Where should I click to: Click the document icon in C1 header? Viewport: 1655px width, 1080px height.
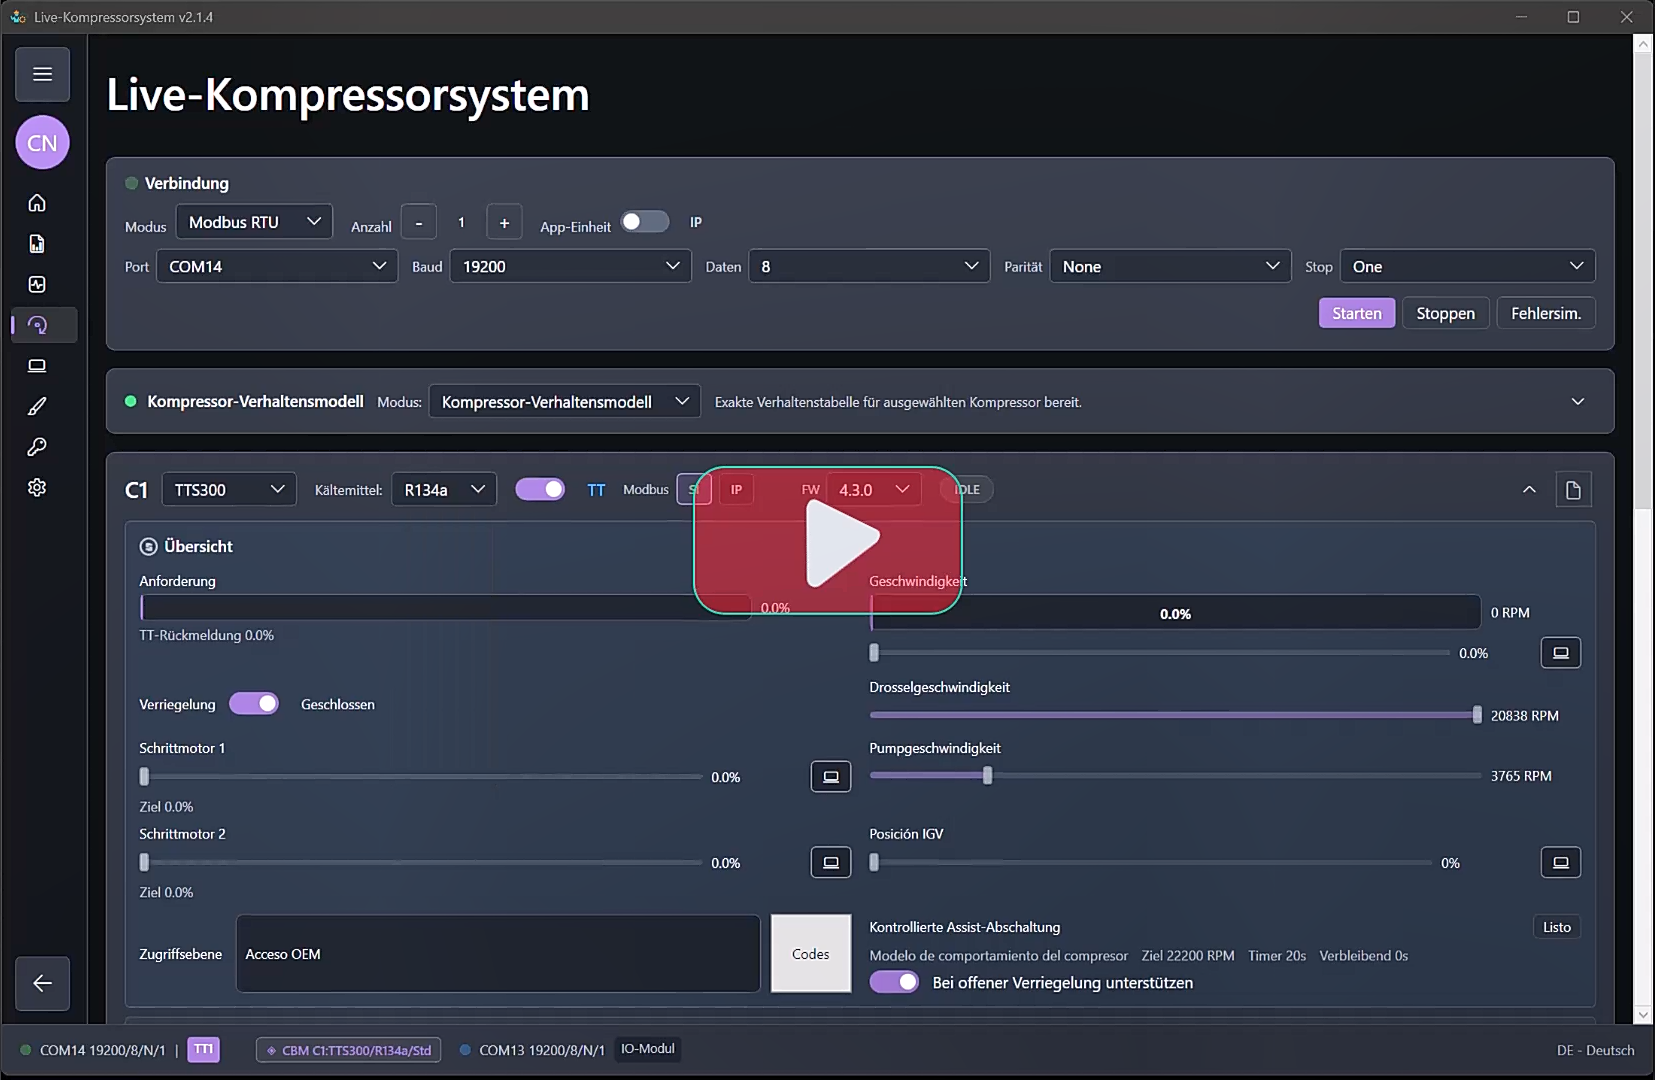[x=1573, y=490]
